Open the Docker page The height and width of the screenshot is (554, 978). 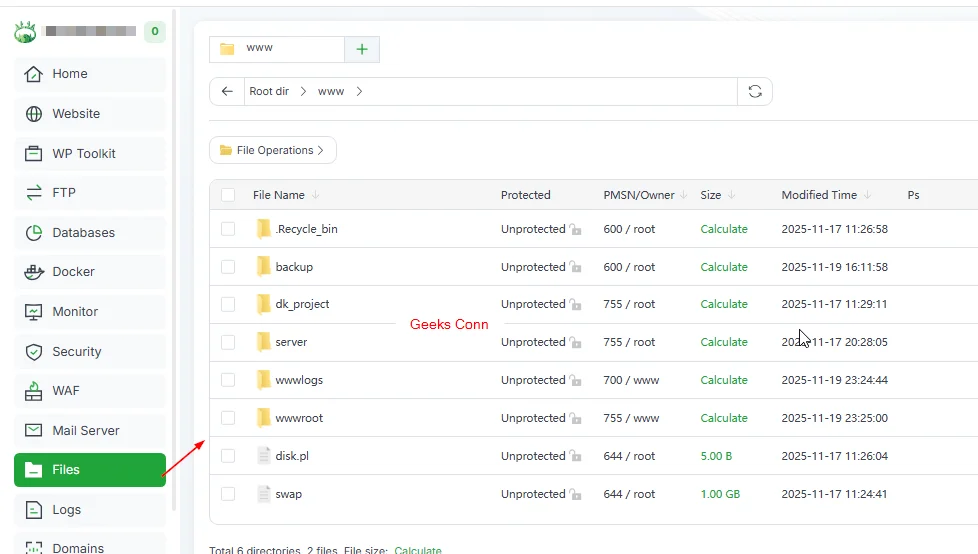click(x=90, y=272)
